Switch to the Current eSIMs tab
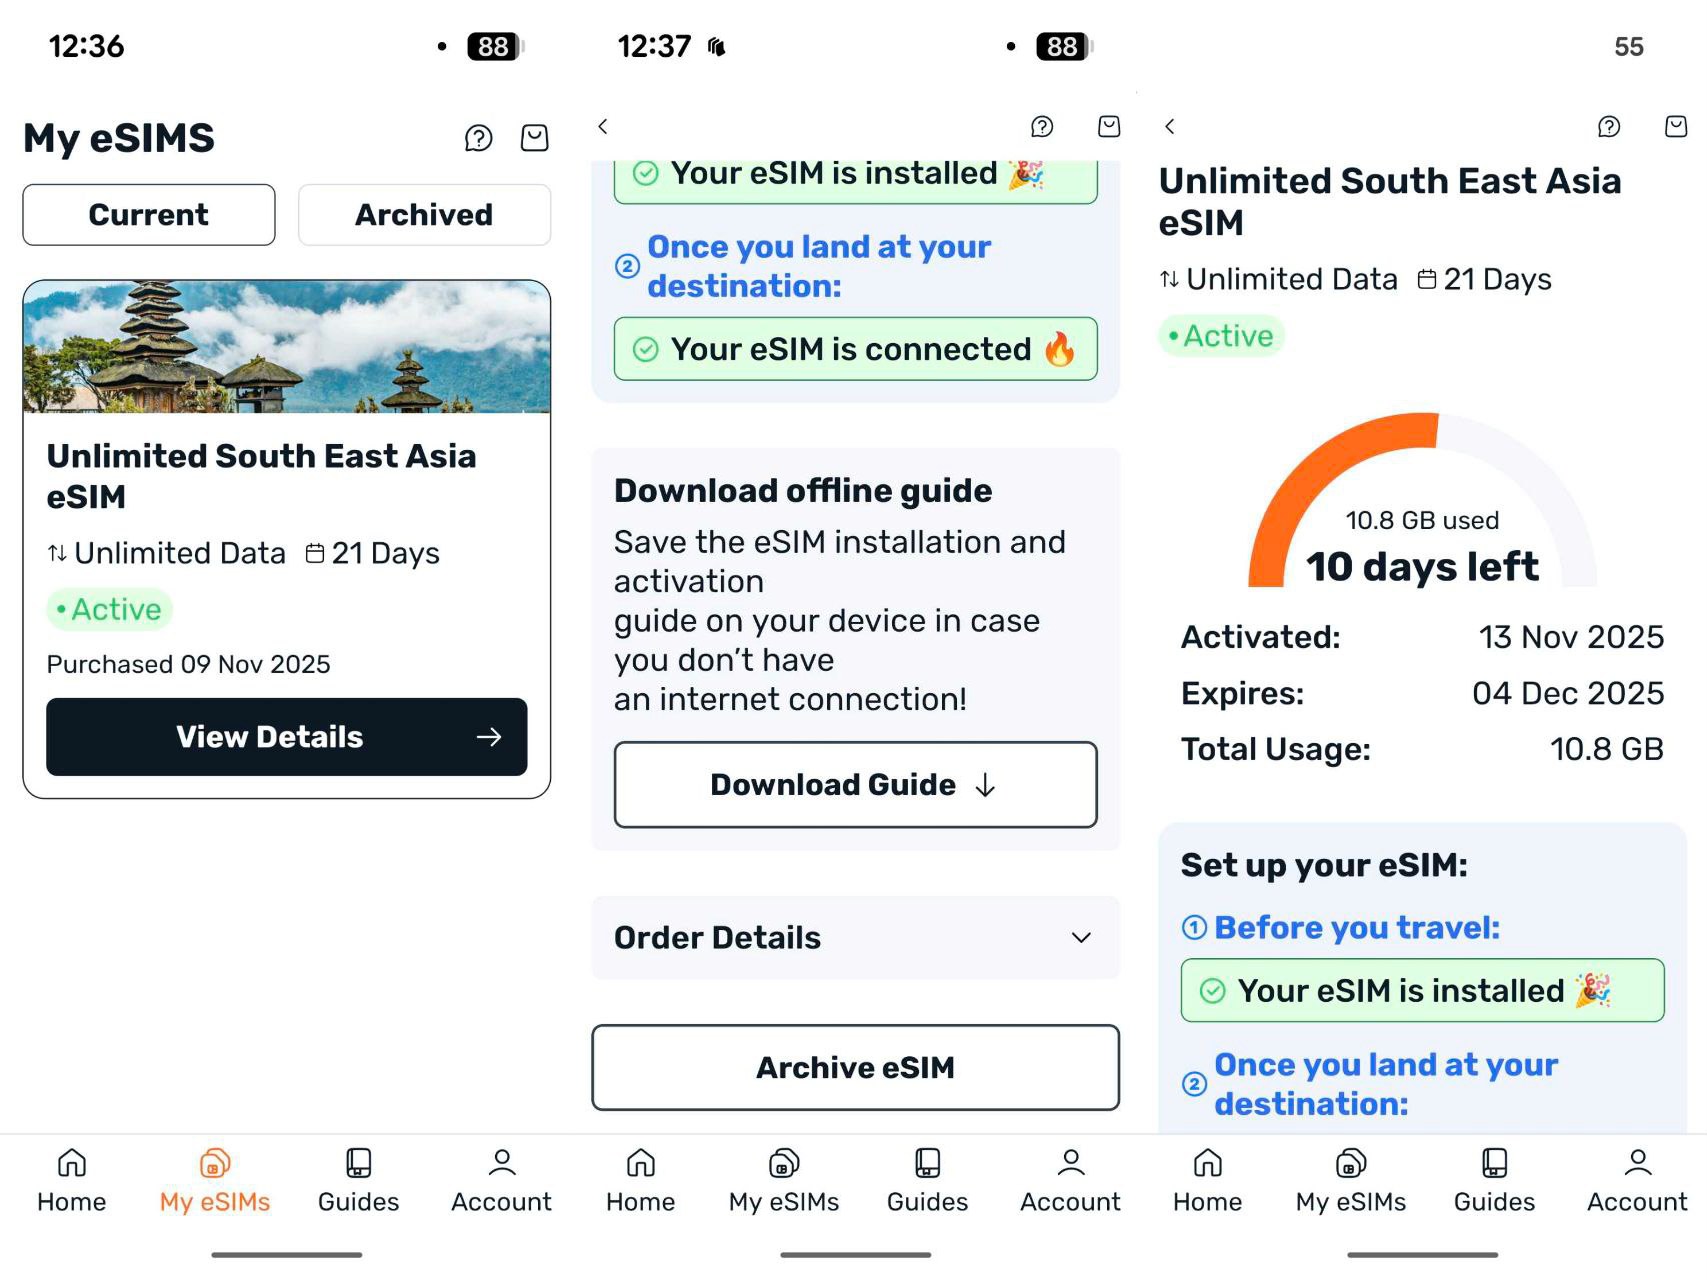 [149, 215]
